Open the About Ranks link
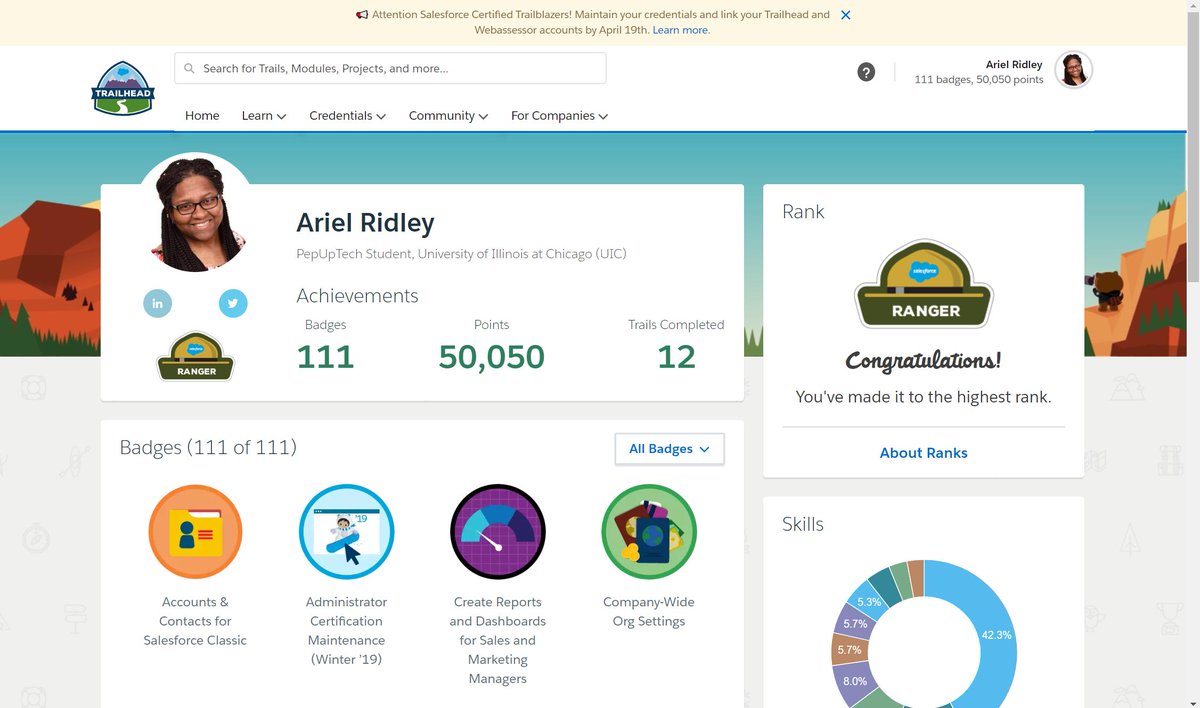1200x708 pixels. [x=924, y=453]
